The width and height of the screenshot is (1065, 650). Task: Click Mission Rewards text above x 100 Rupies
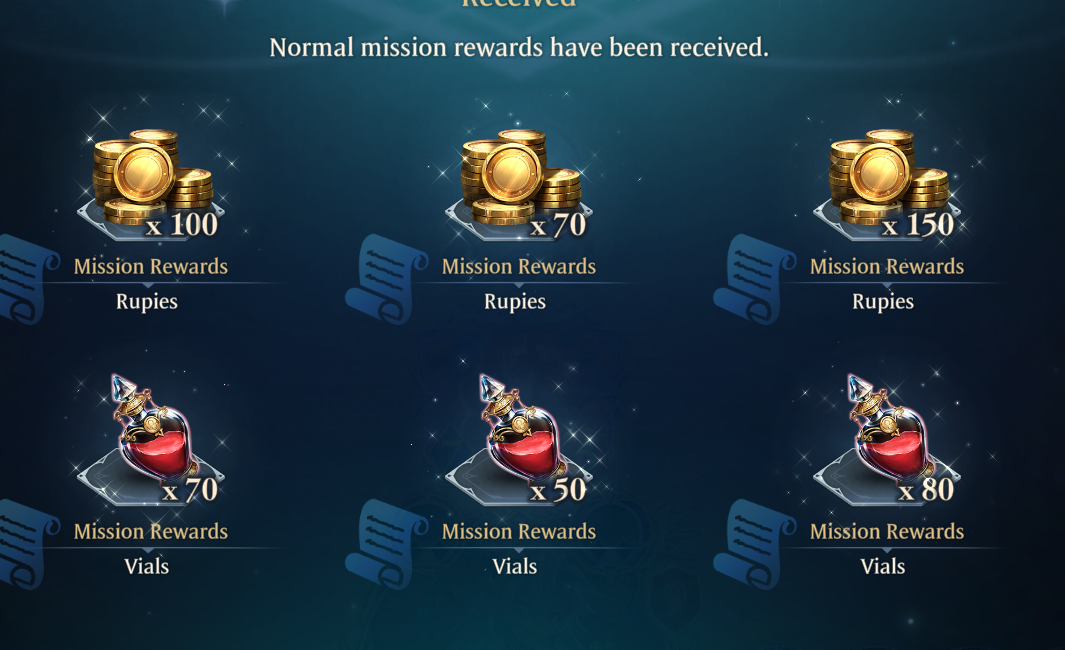[151, 266]
